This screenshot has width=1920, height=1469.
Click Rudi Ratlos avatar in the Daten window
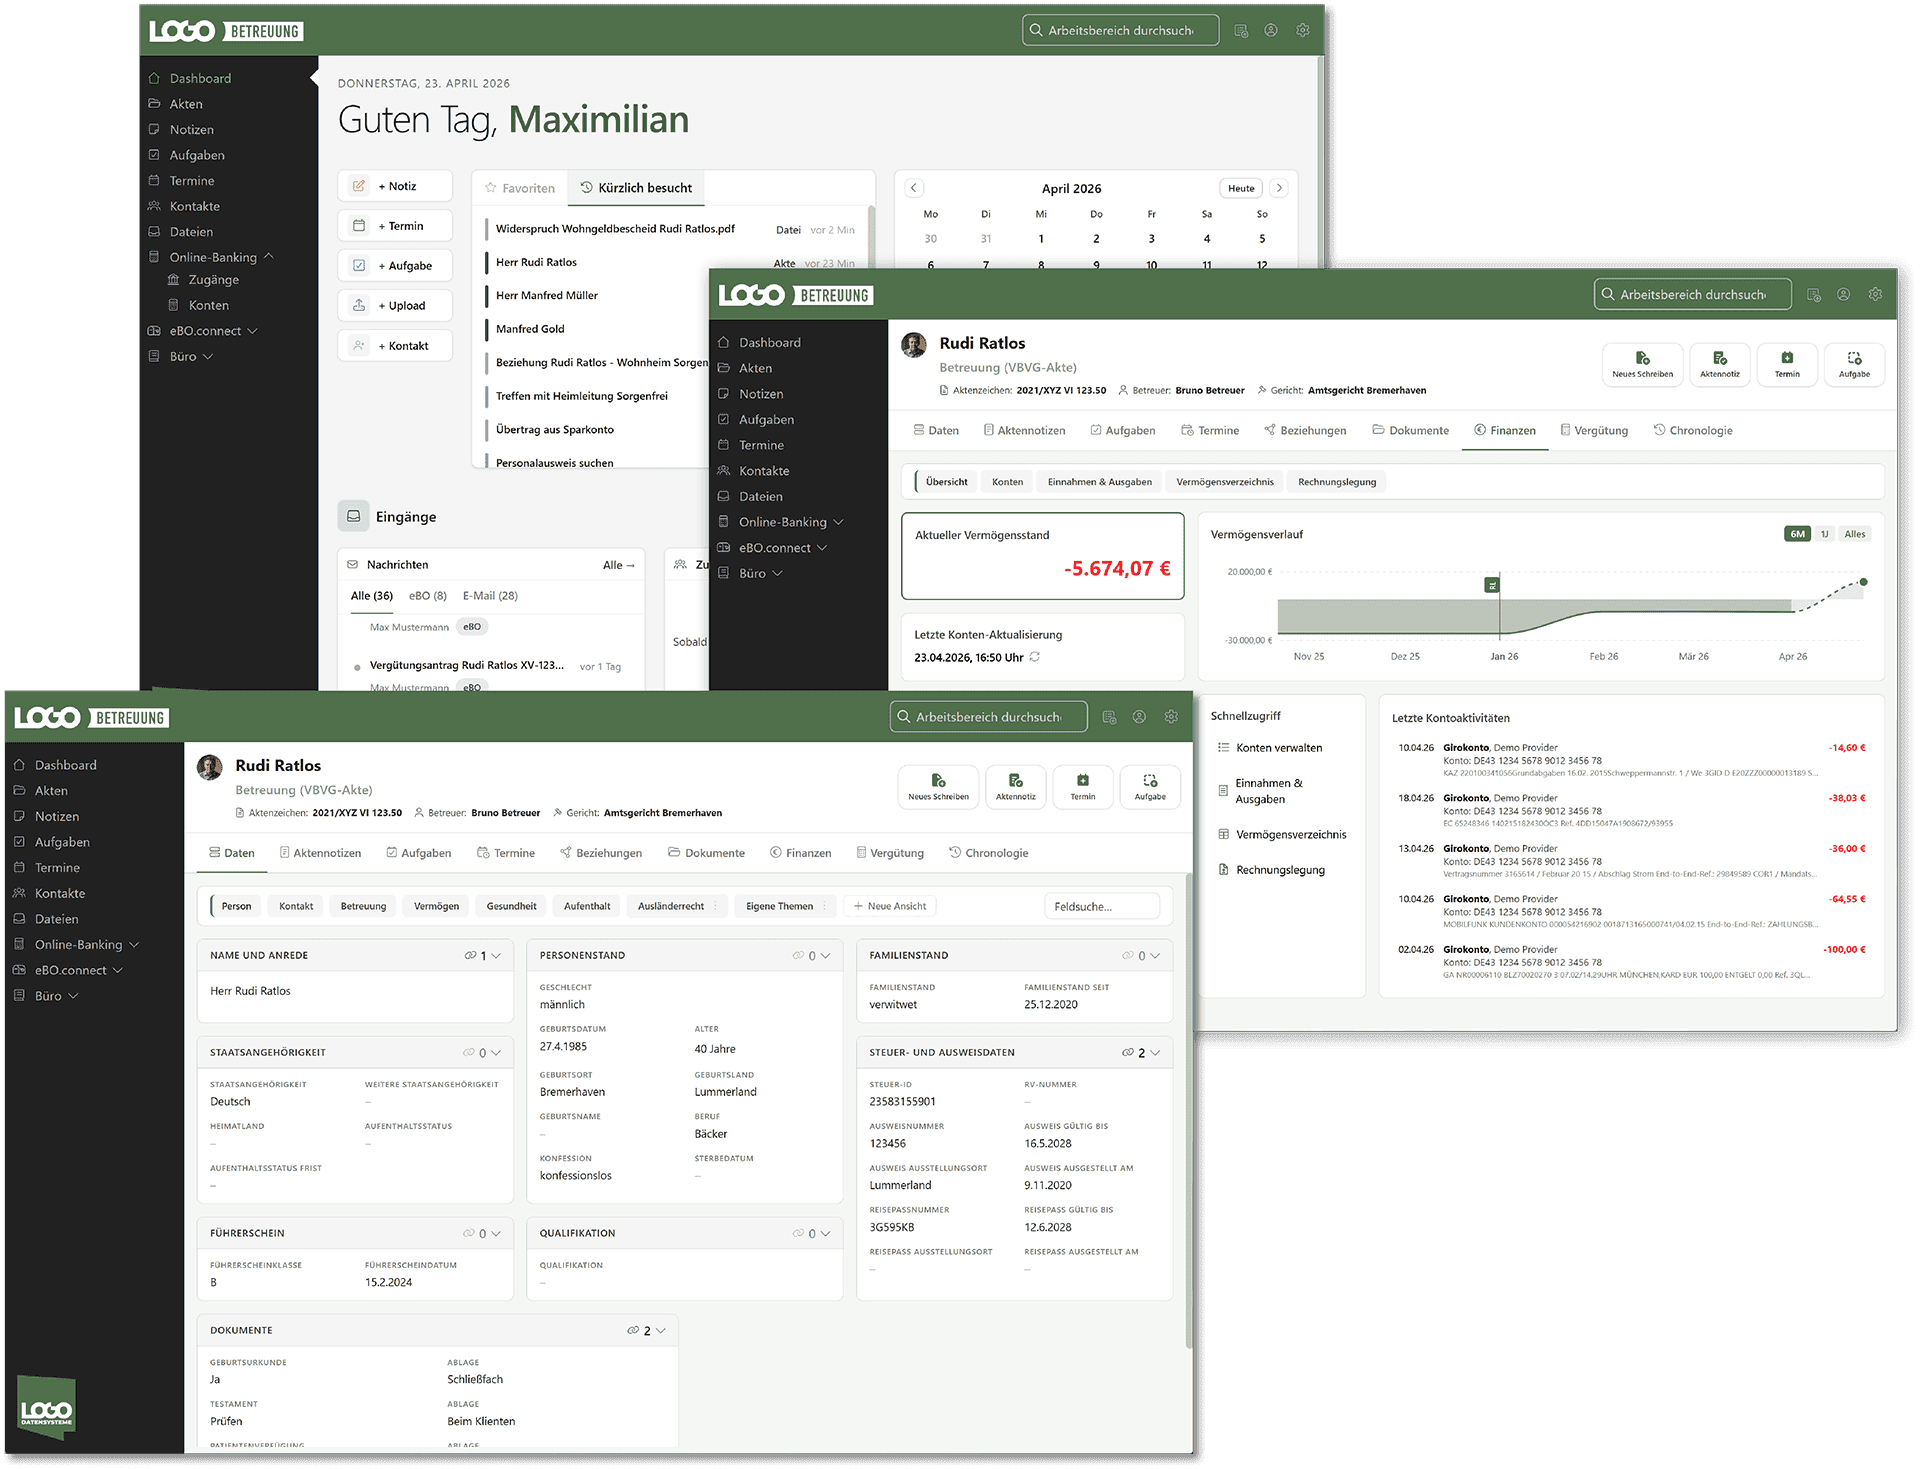click(210, 768)
